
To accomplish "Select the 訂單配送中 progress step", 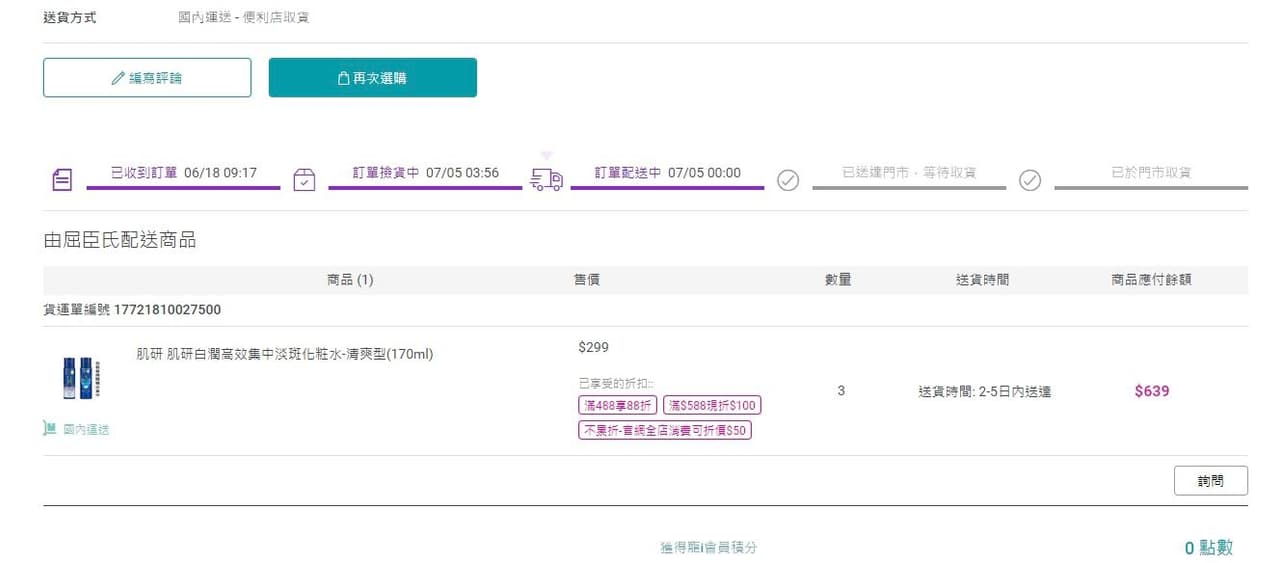I will [x=667, y=173].
